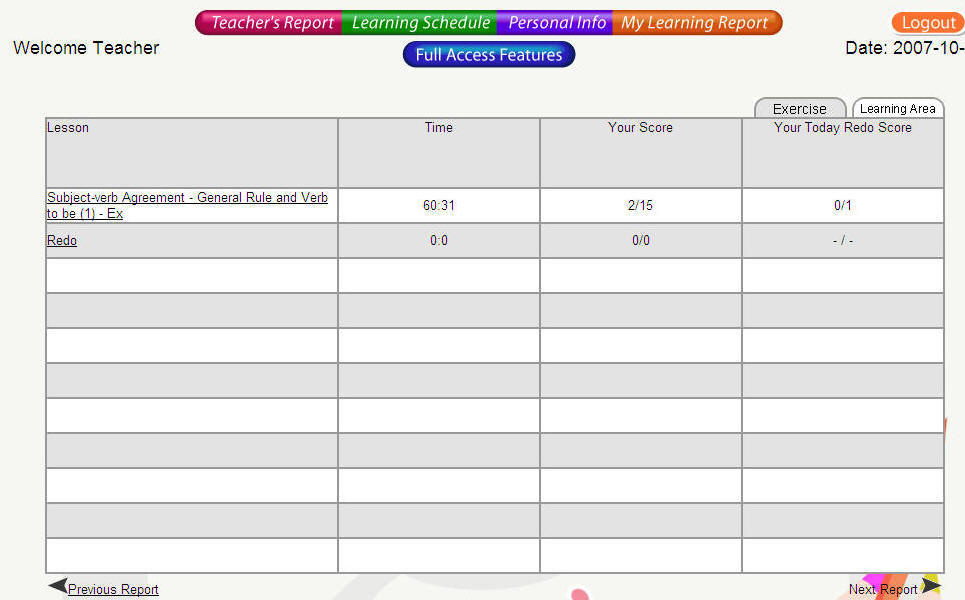Image resolution: width=965 pixels, height=600 pixels.
Task: Click the Your Score column header
Action: click(x=640, y=128)
